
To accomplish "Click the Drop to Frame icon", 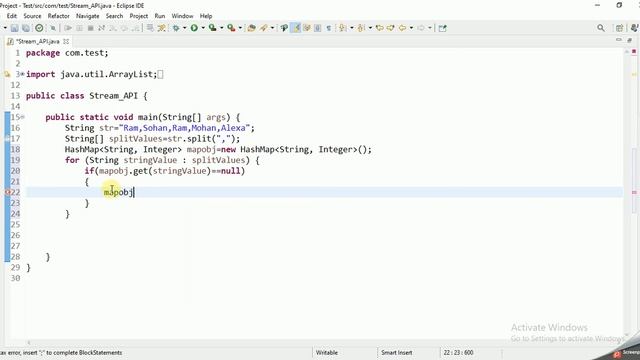I will 150,28.
